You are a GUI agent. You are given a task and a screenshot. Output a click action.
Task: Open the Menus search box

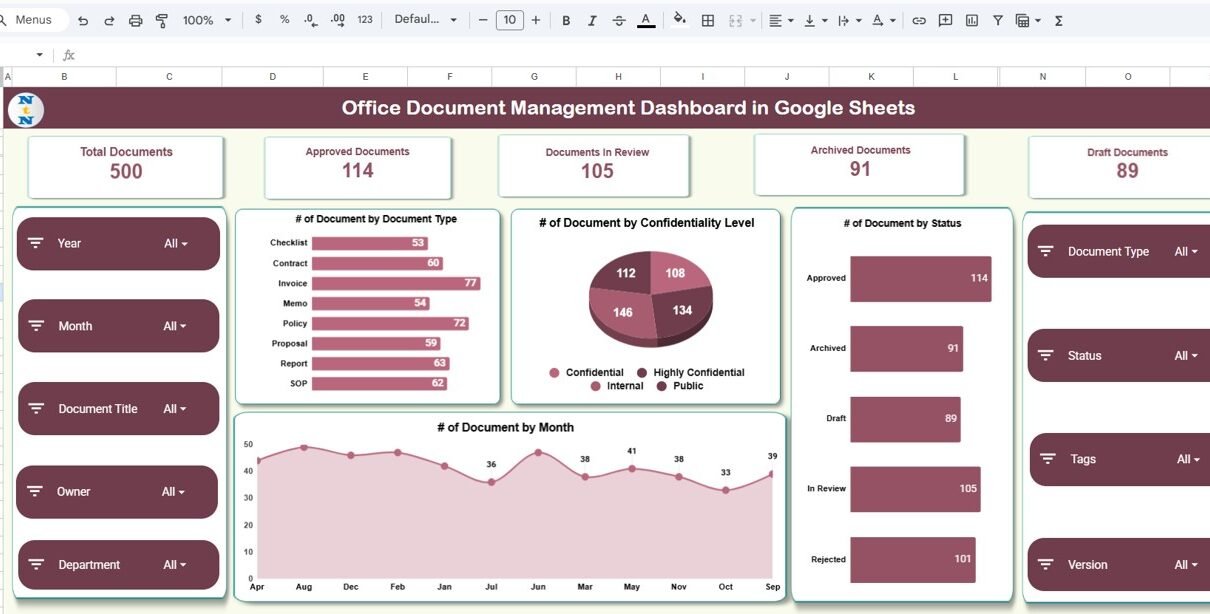tap(33, 20)
